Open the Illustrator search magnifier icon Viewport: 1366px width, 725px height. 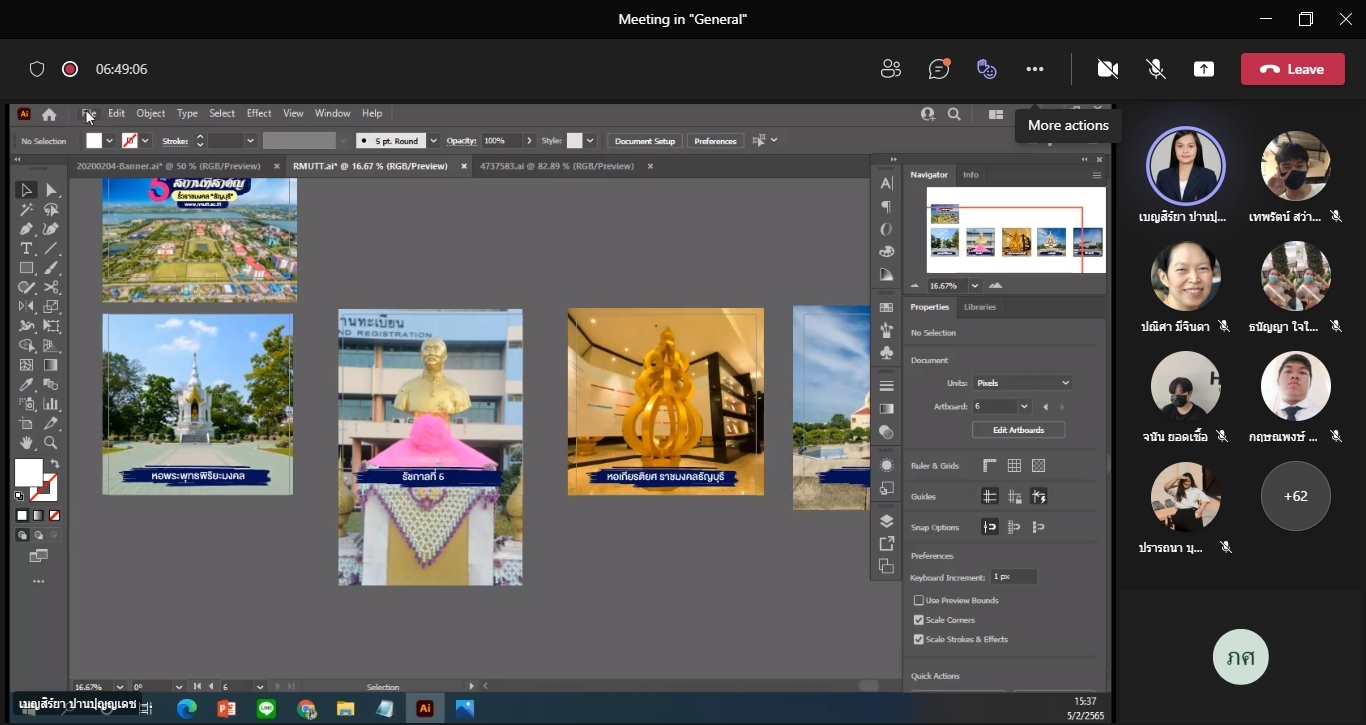click(x=954, y=114)
